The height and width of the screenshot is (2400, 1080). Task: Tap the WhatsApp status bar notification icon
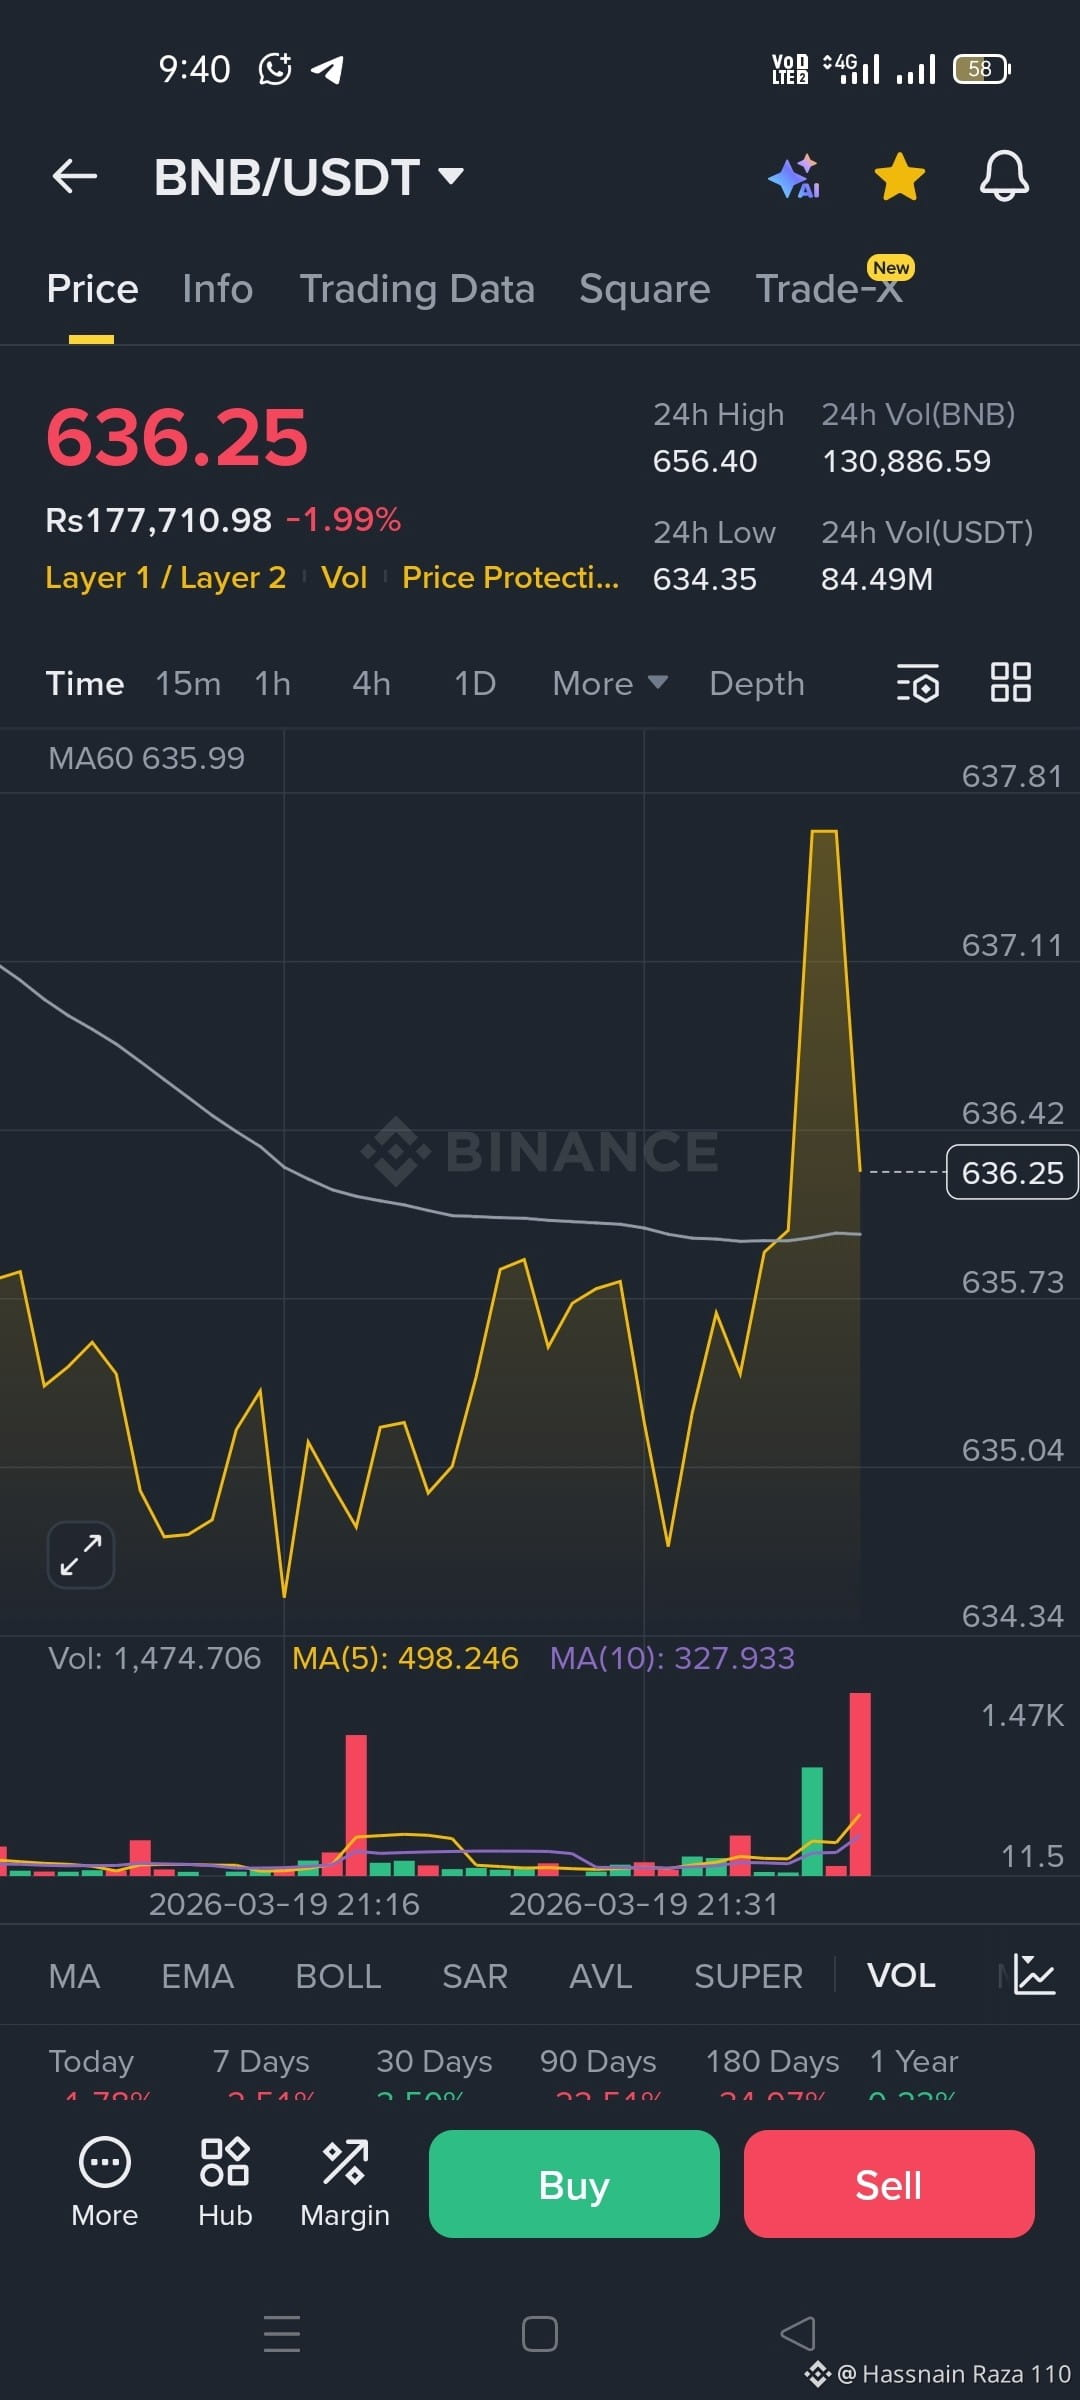[275, 69]
